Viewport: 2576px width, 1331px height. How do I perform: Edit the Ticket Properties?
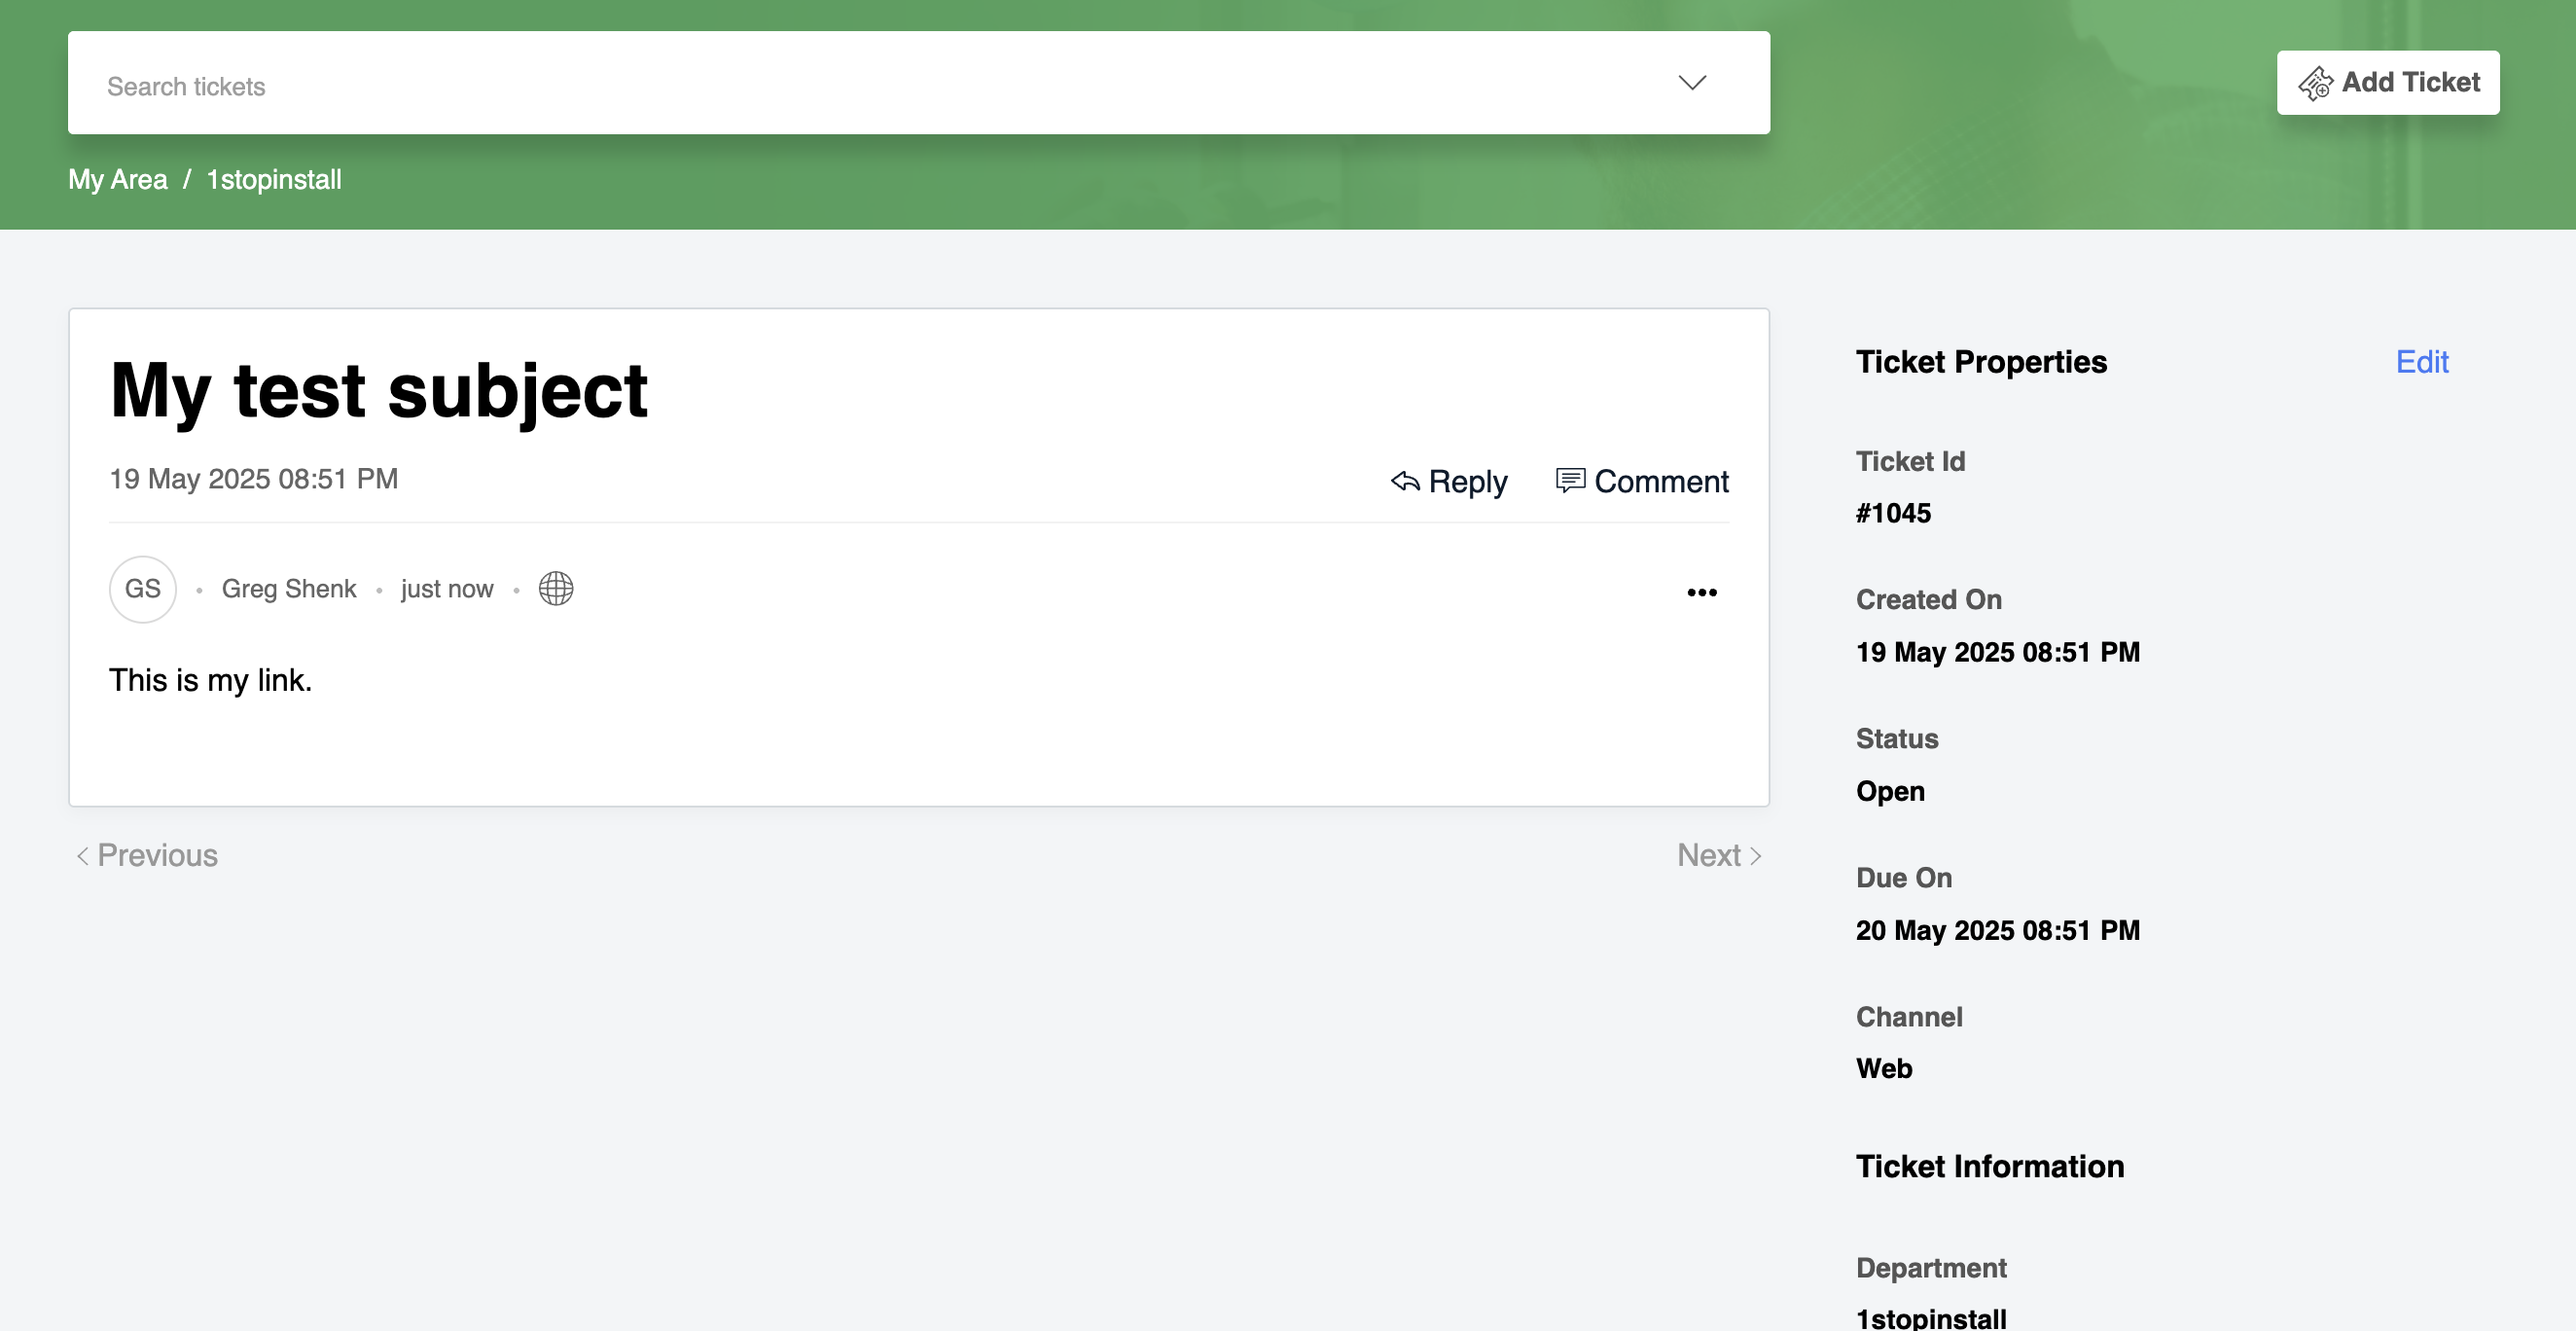point(2421,362)
